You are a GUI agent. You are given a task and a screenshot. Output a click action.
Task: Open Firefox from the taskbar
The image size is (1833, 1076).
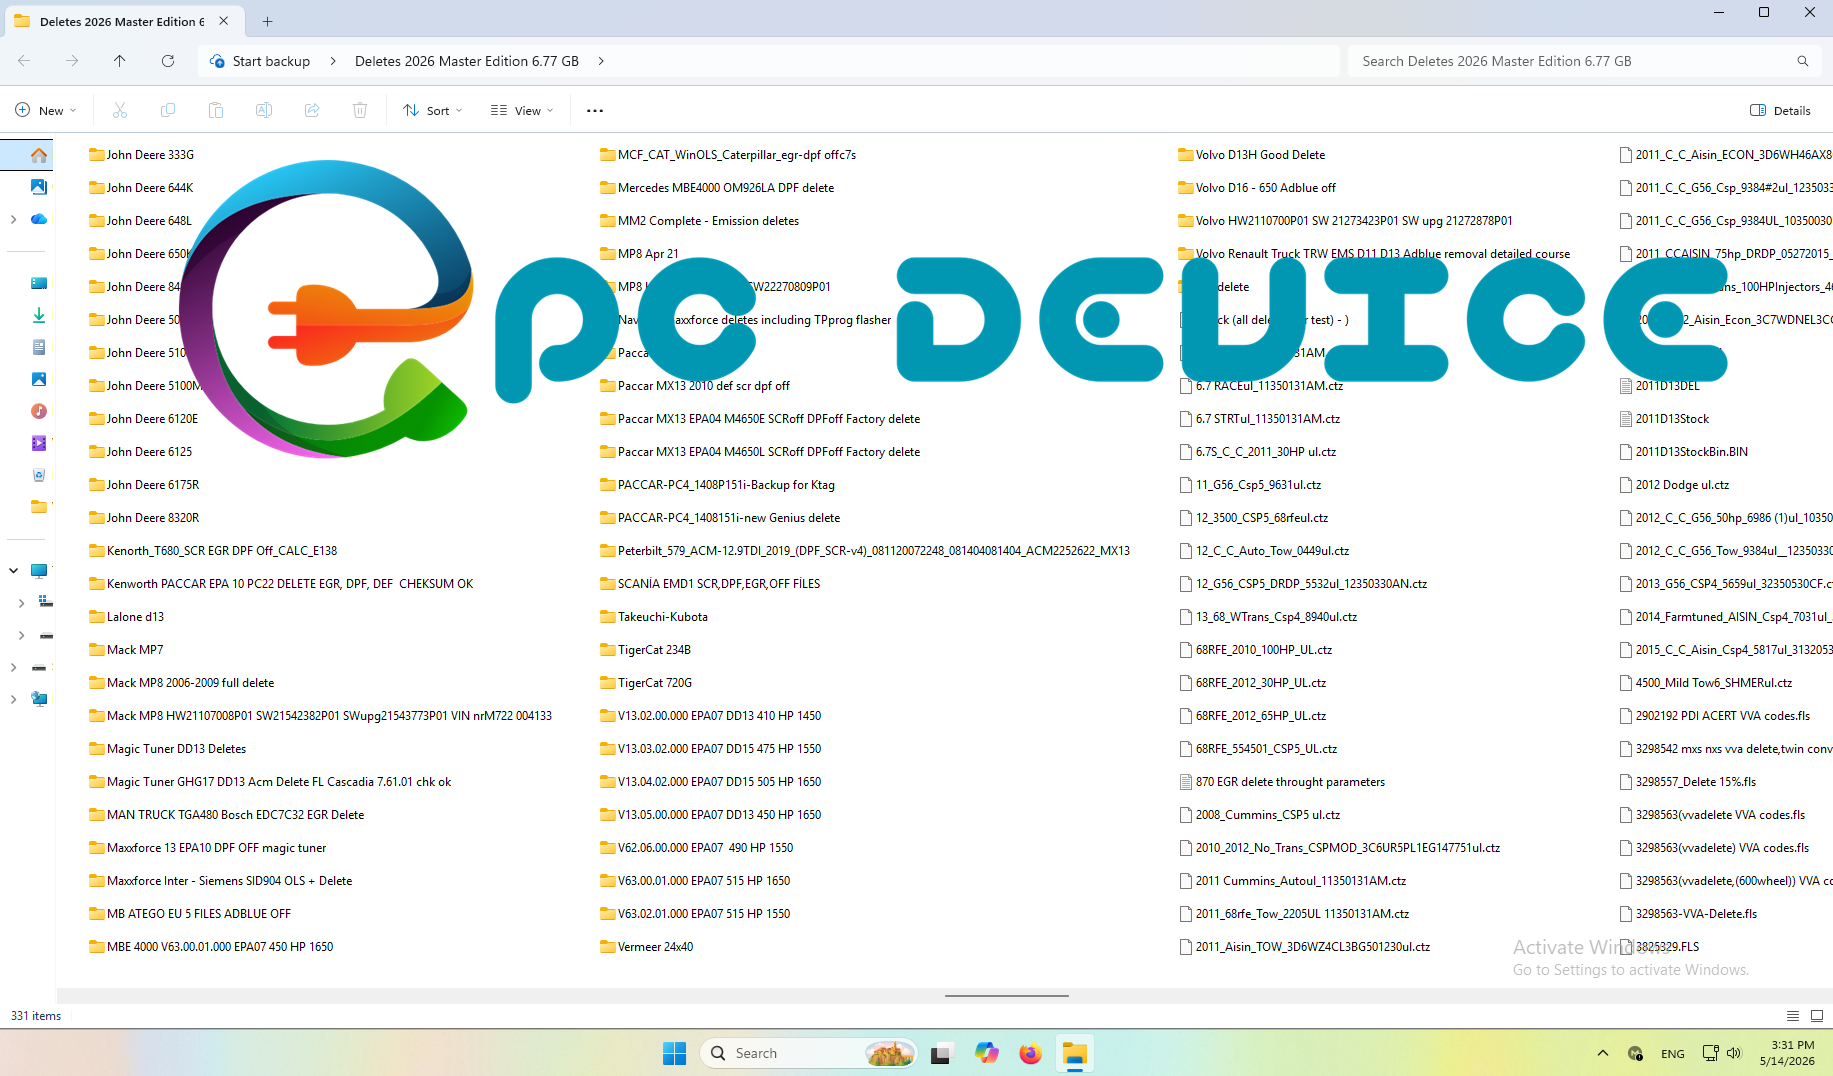tap(1030, 1053)
